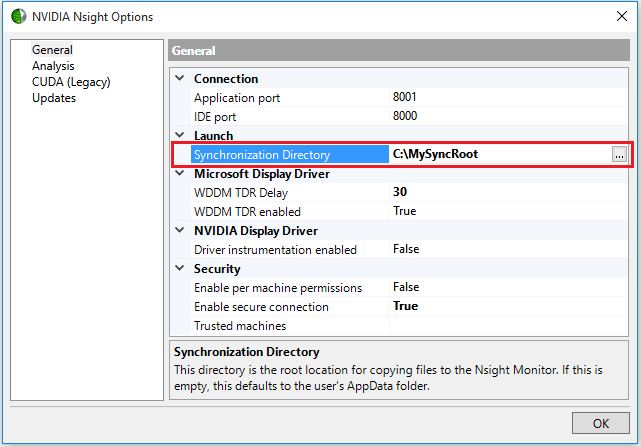Click the ellipsis browse button for Synchronization Directory
This screenshot has width=641, height=447.
click(x=620, y=154)
